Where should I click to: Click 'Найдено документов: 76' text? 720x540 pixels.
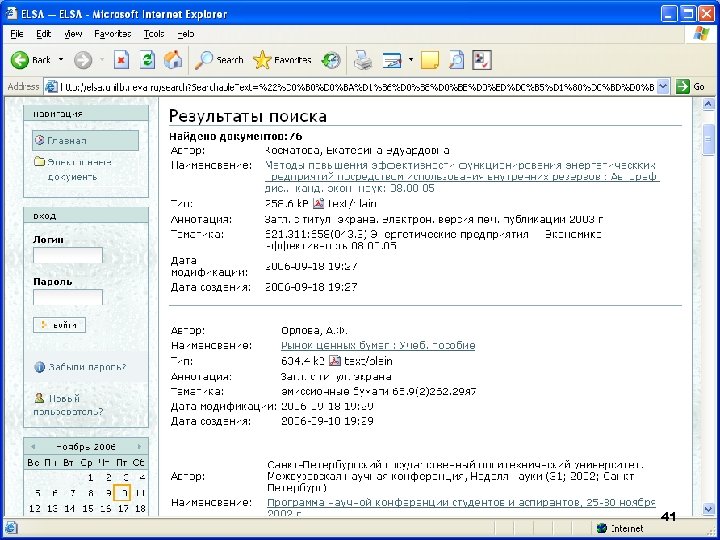tap(236, 136)
